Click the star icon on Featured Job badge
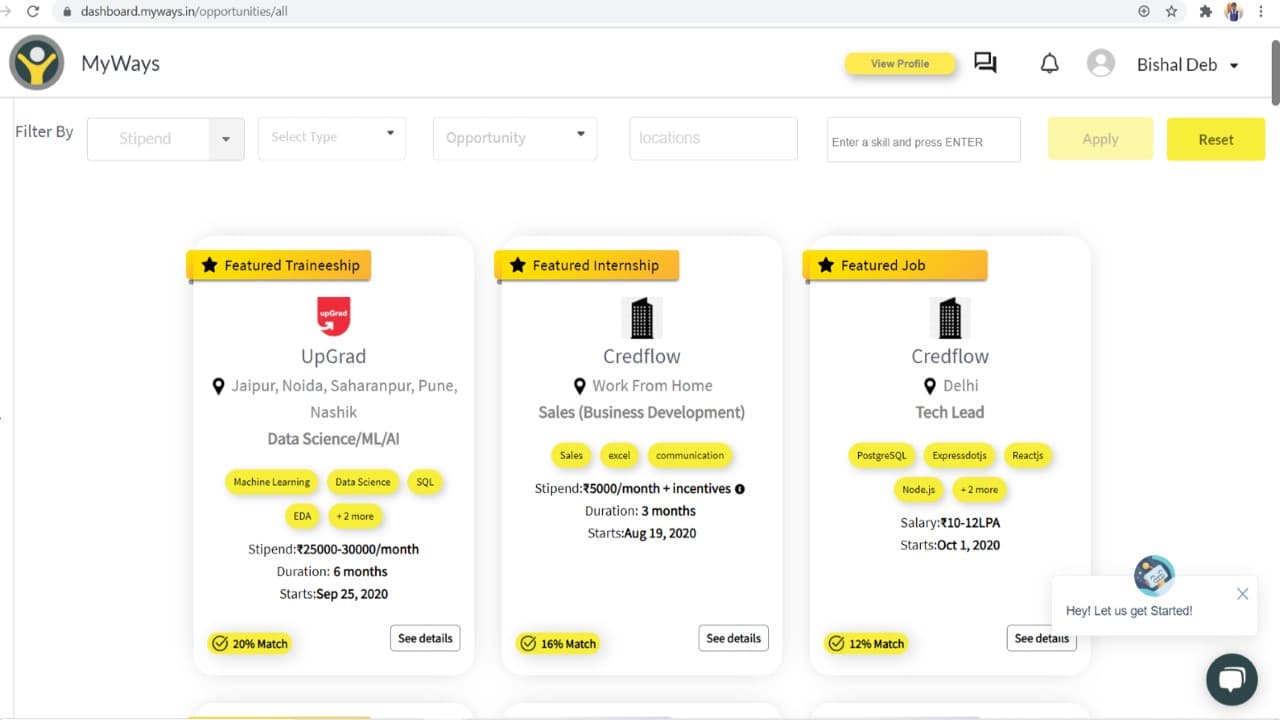 tap(825, 265)
